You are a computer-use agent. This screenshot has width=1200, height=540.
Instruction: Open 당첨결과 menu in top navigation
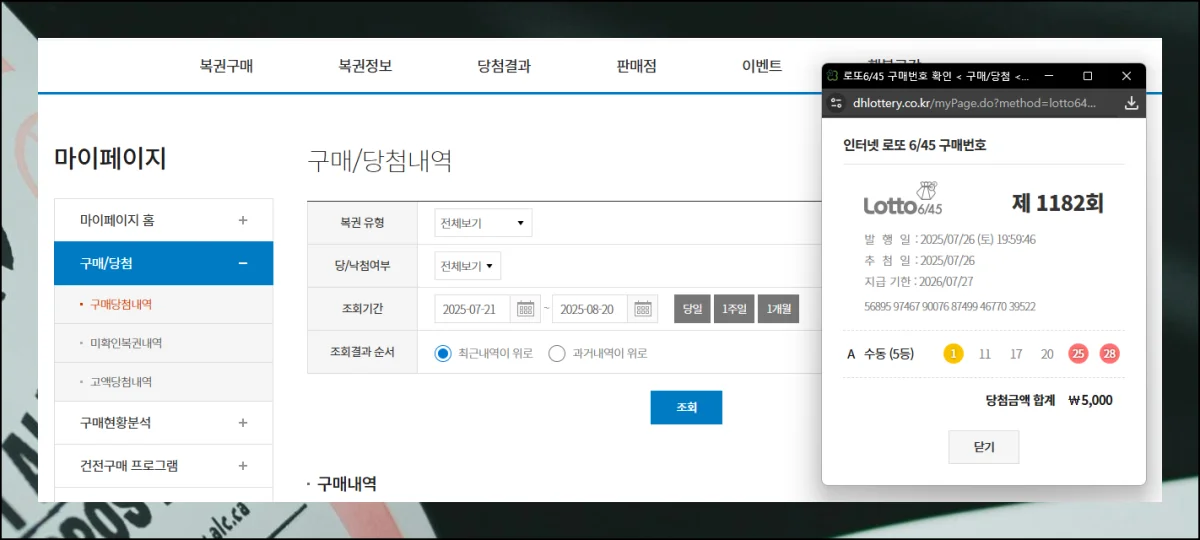click(x=504, y=67)
